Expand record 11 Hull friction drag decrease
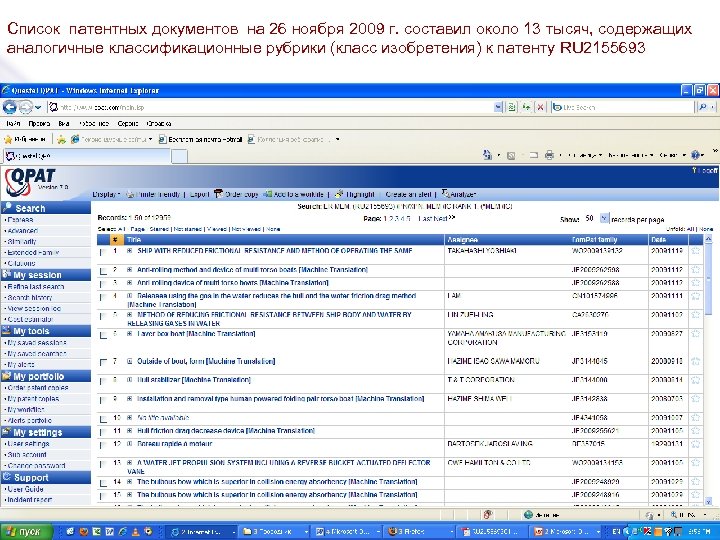The width and height of the screenshot is (720, 540). click(x=129, y=431)
